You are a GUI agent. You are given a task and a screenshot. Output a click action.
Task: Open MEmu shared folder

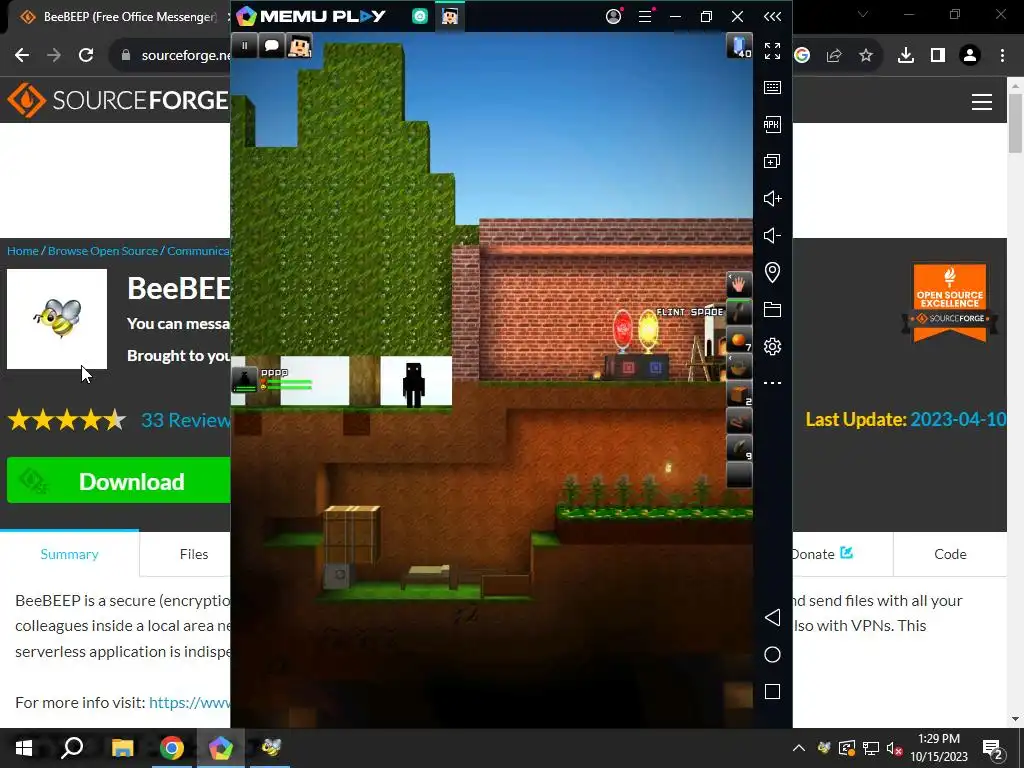point(773,310)
